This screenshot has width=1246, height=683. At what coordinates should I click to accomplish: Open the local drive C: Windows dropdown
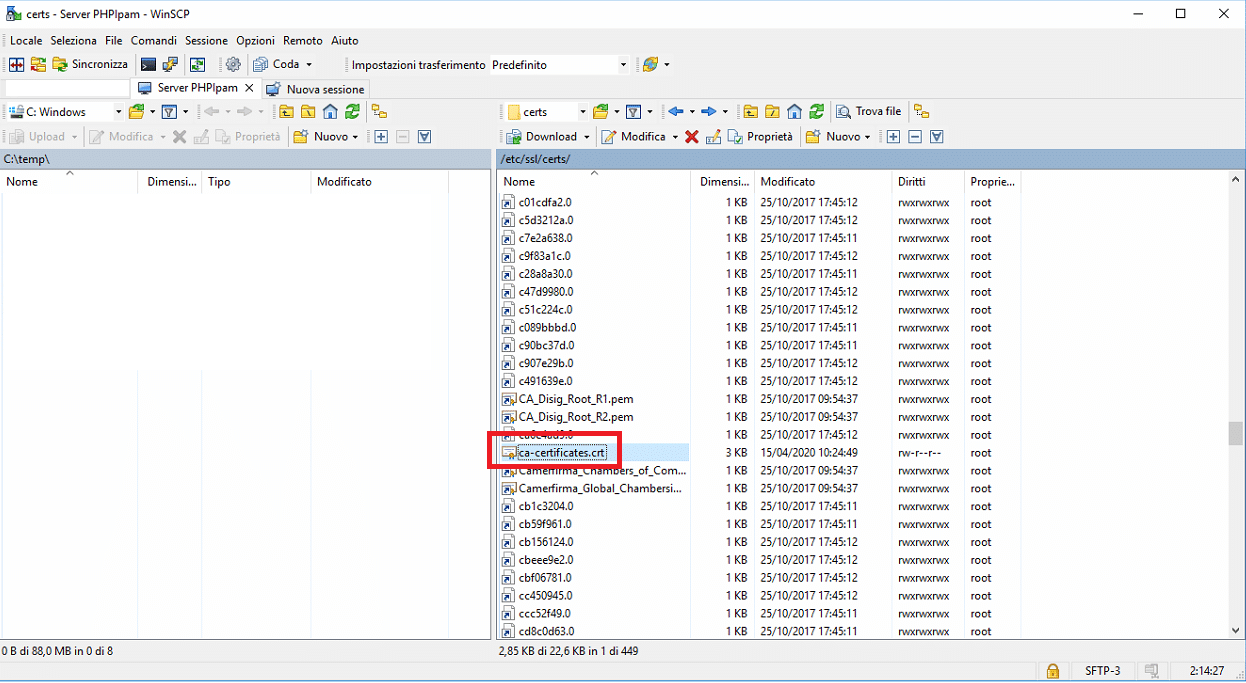[x=118, y=112]
